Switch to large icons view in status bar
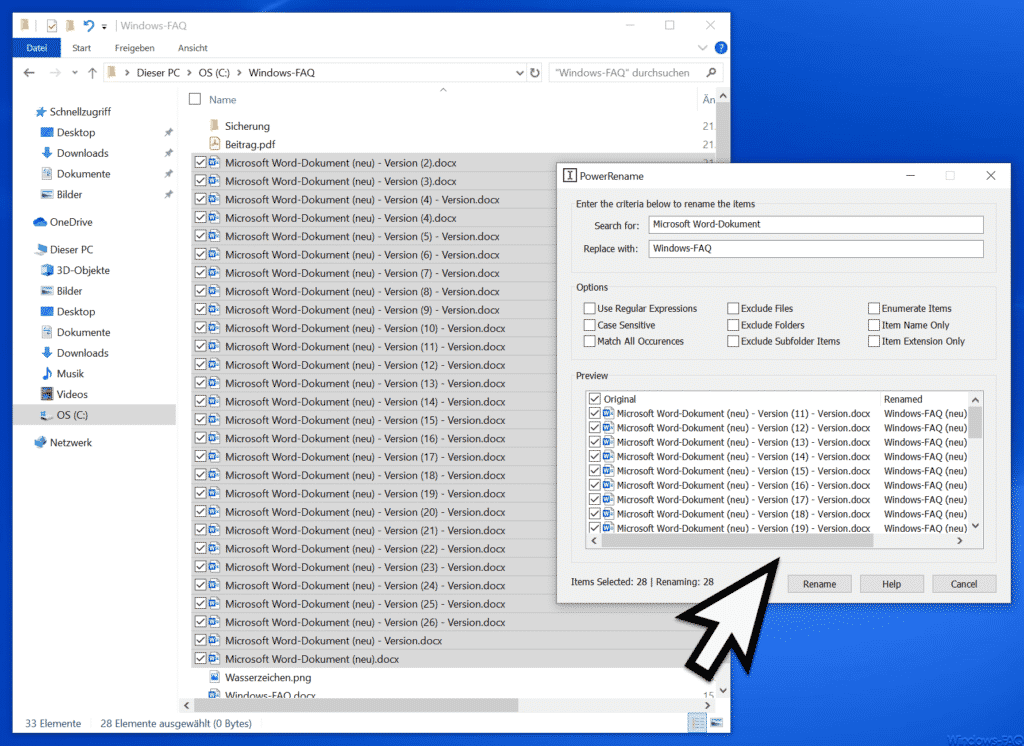The image size is (1024, 746). tap(716, 722)
